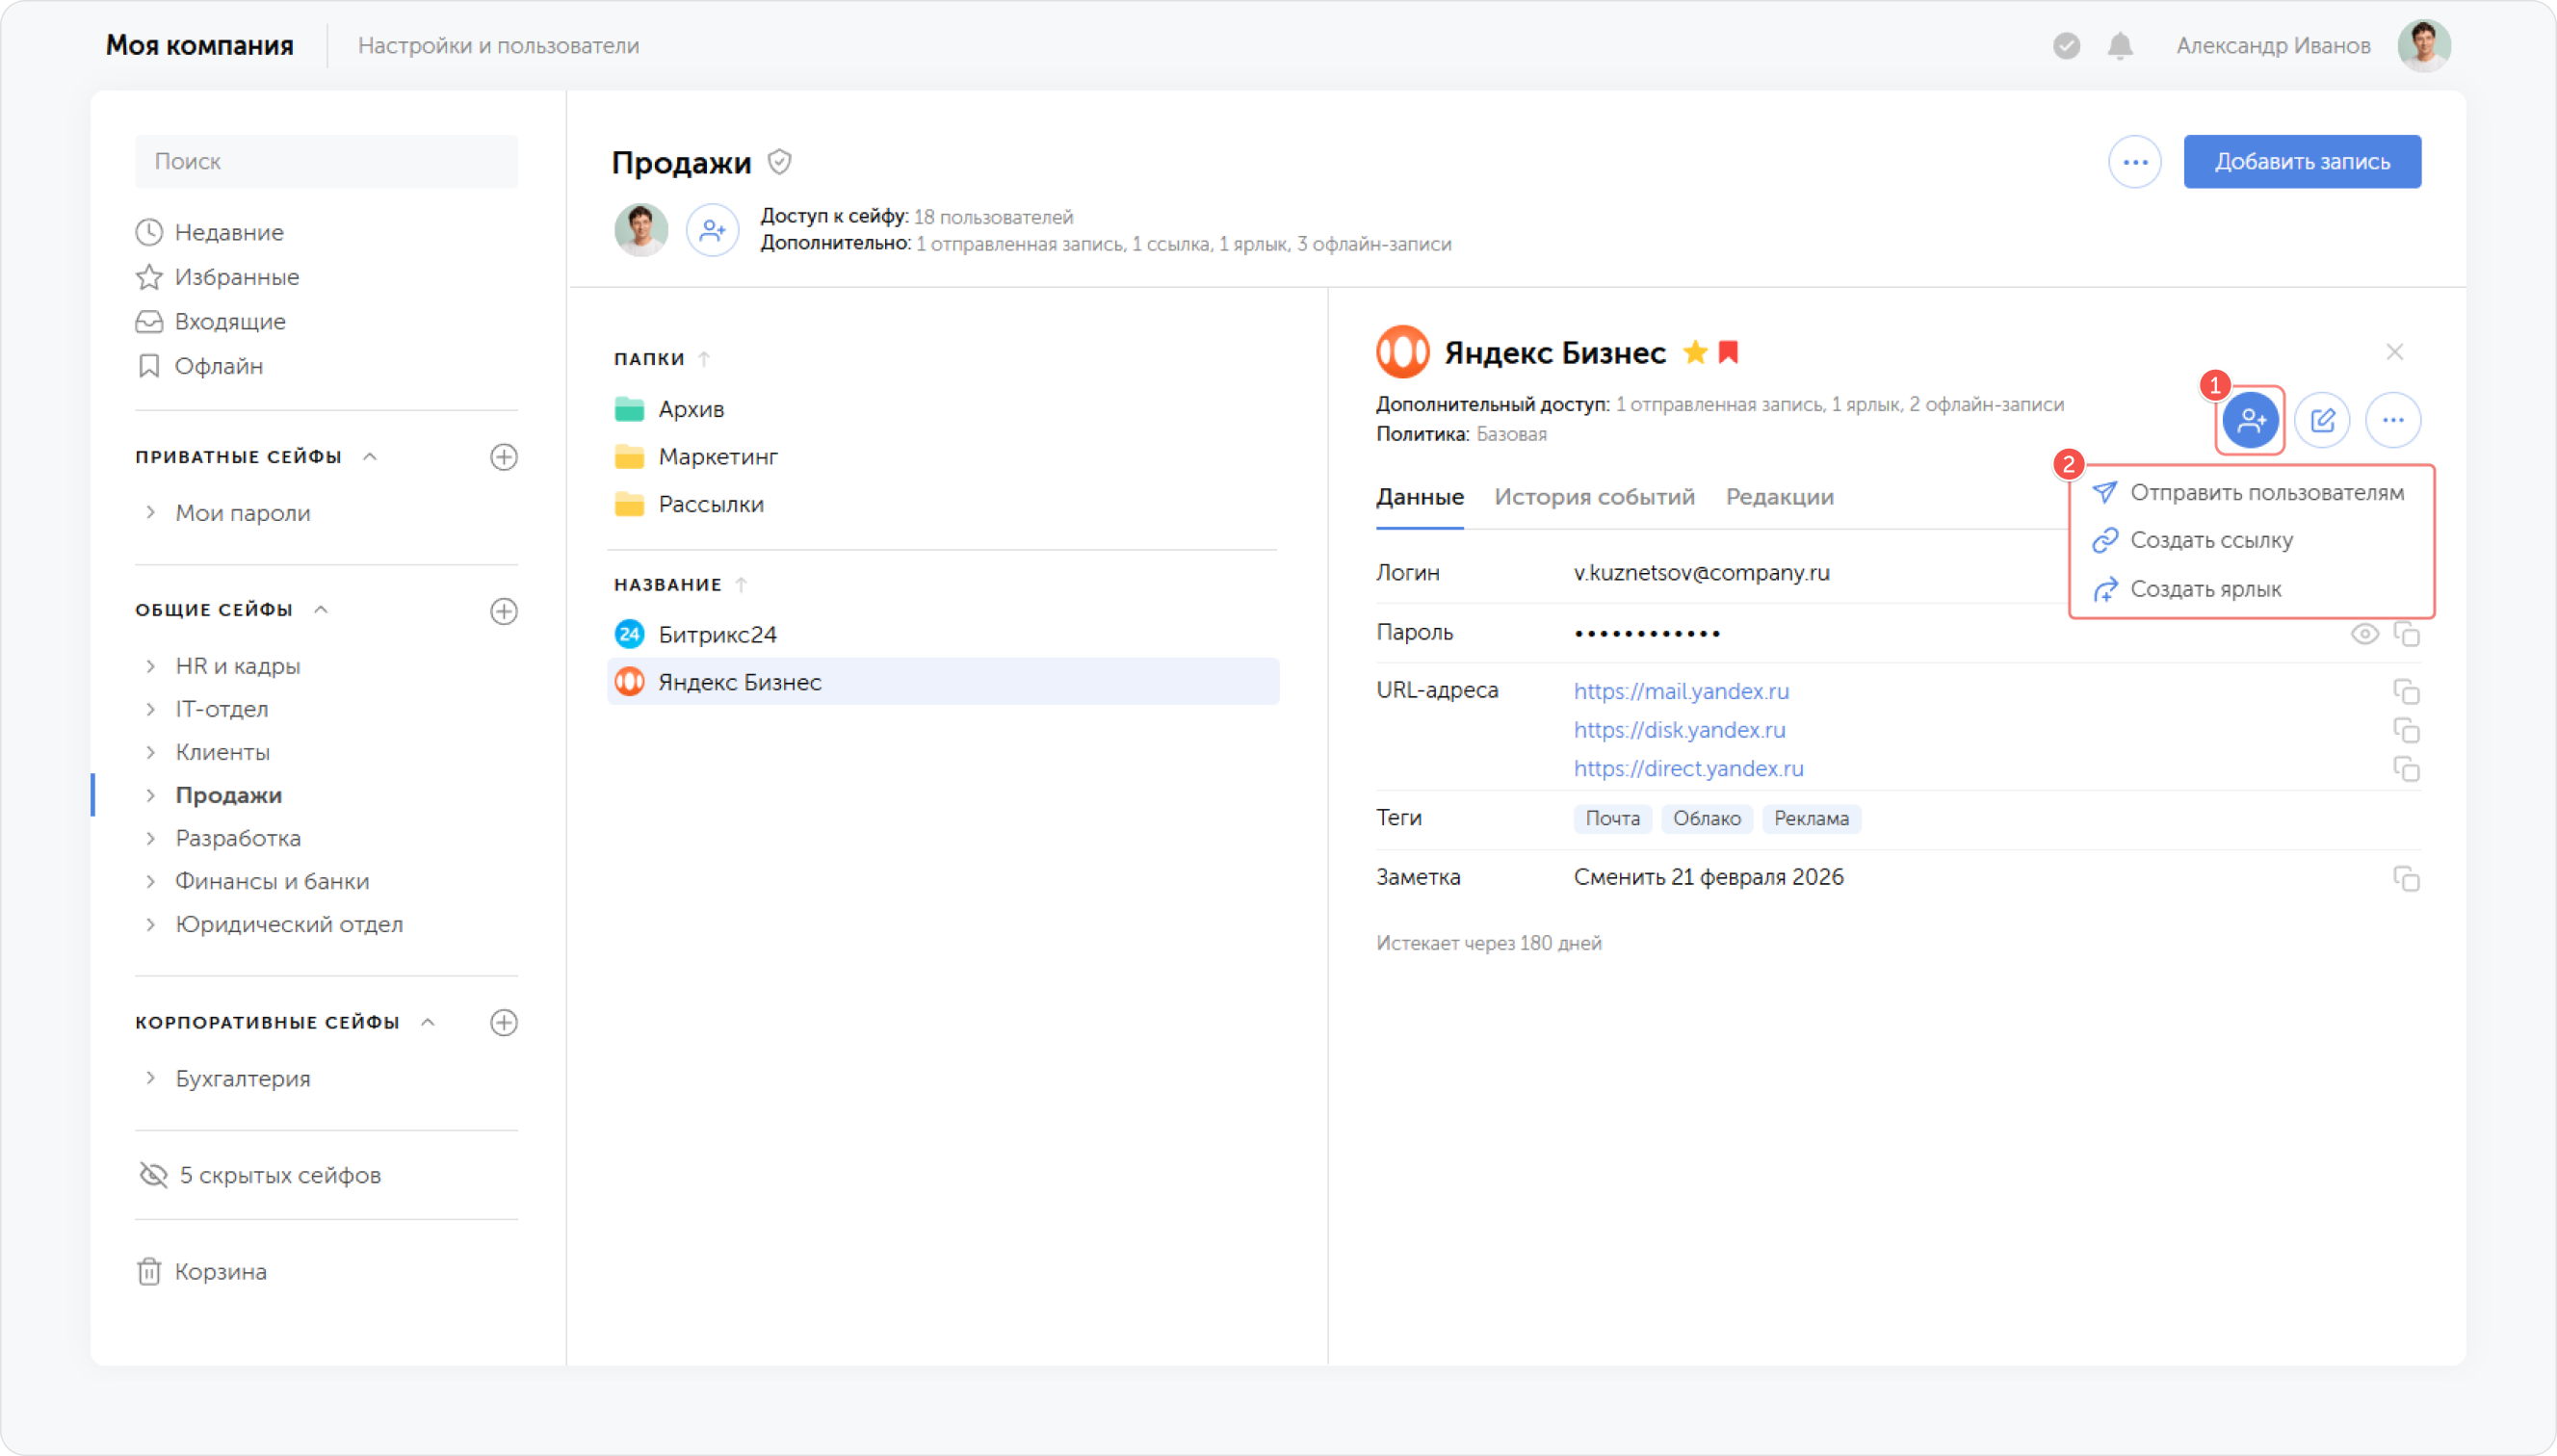Switch to История событий tab
This screenshot has height=1456, width=2557.
[x=1594, y=497]
